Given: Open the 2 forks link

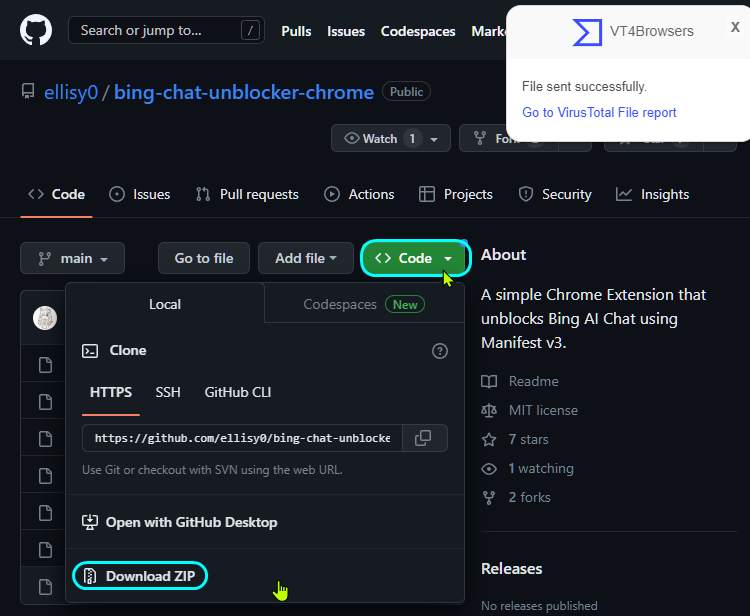Looking at the screenshot, I should [529, 497].
